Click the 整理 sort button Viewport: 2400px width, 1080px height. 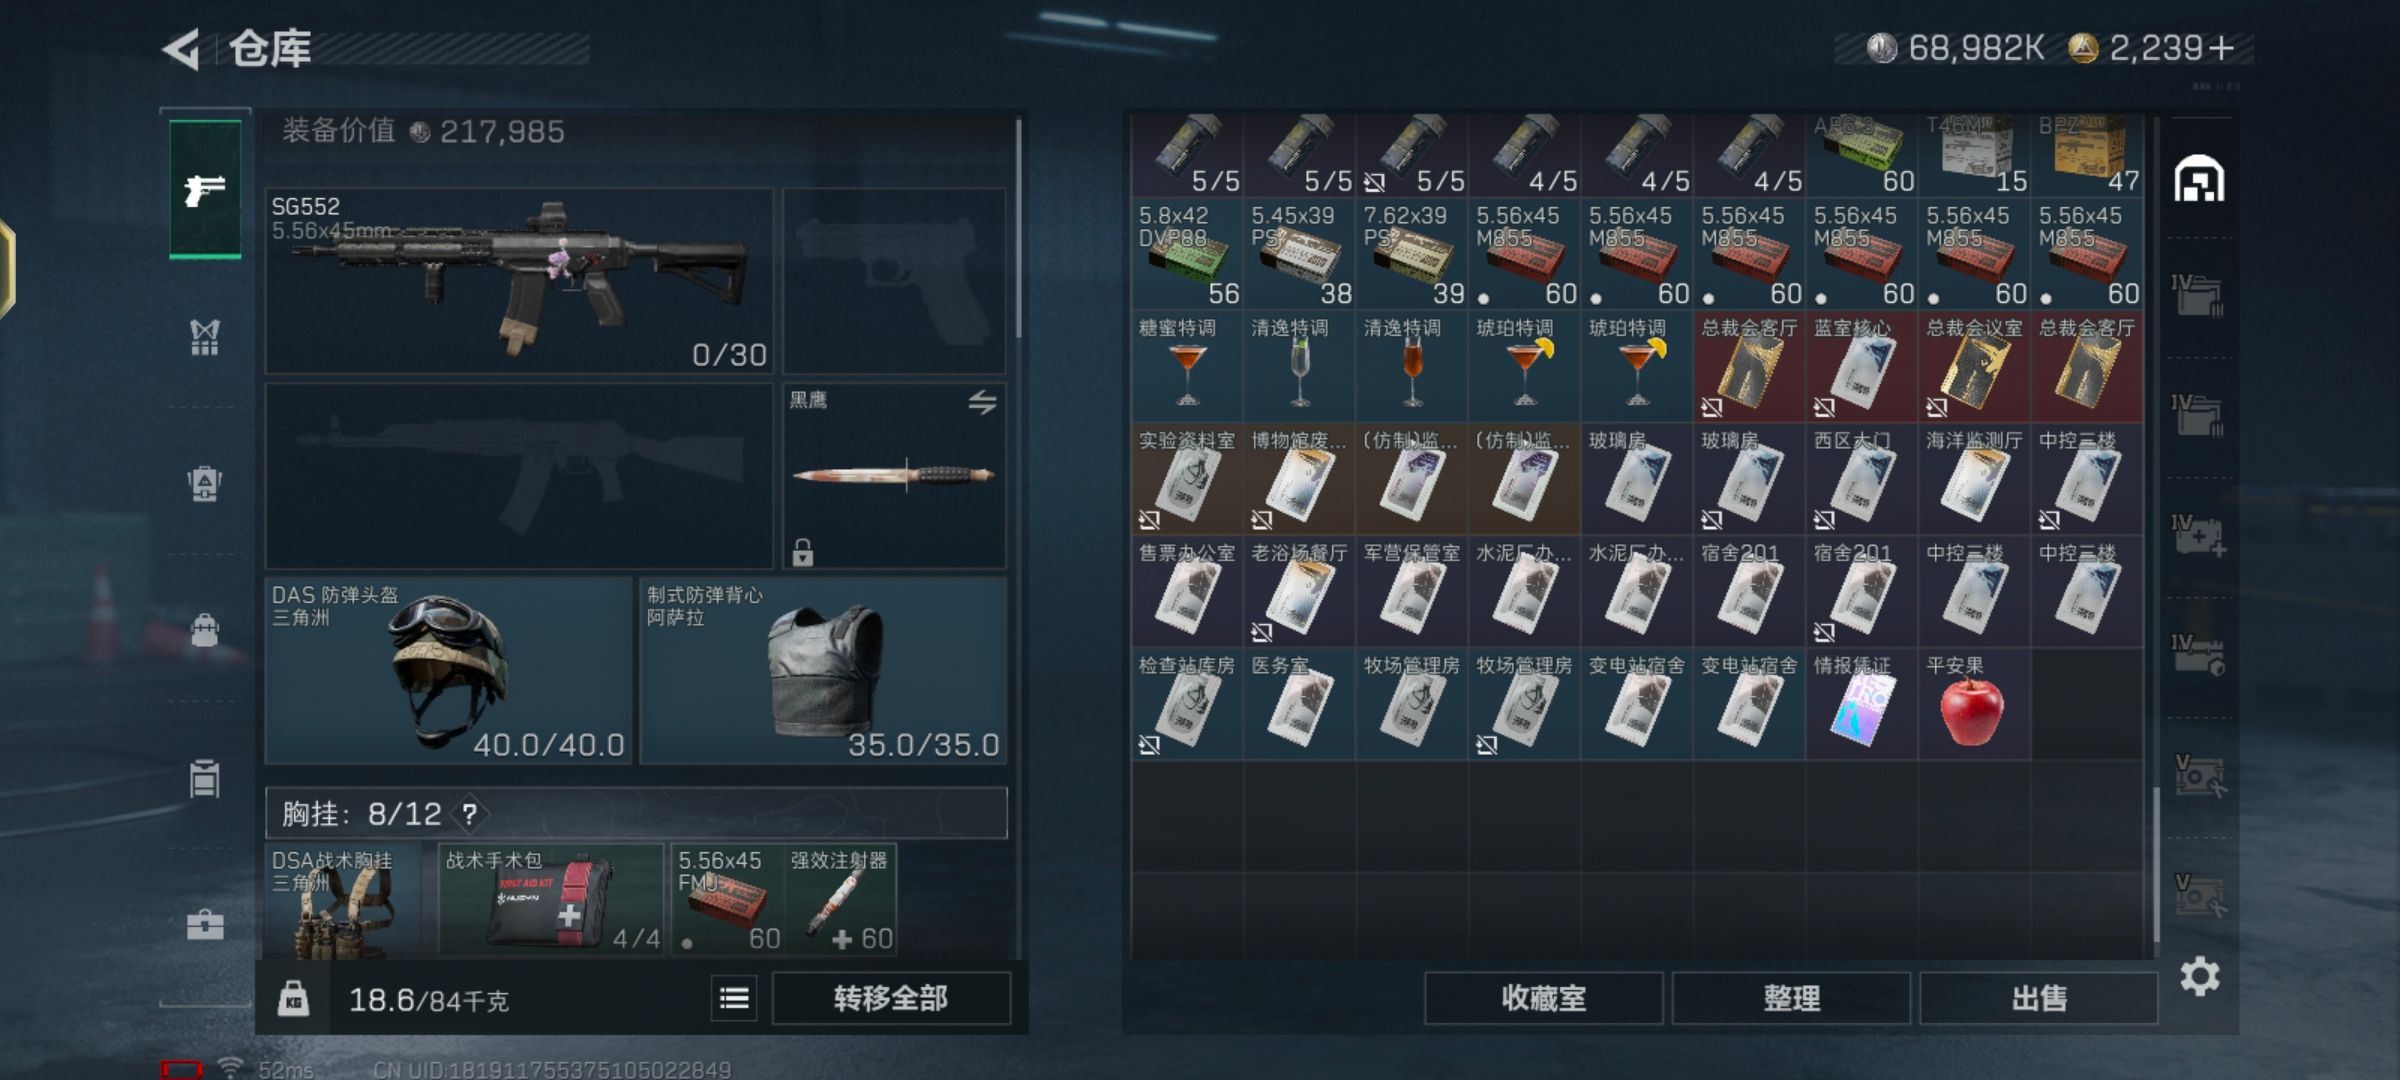[x=1791, y=998]
